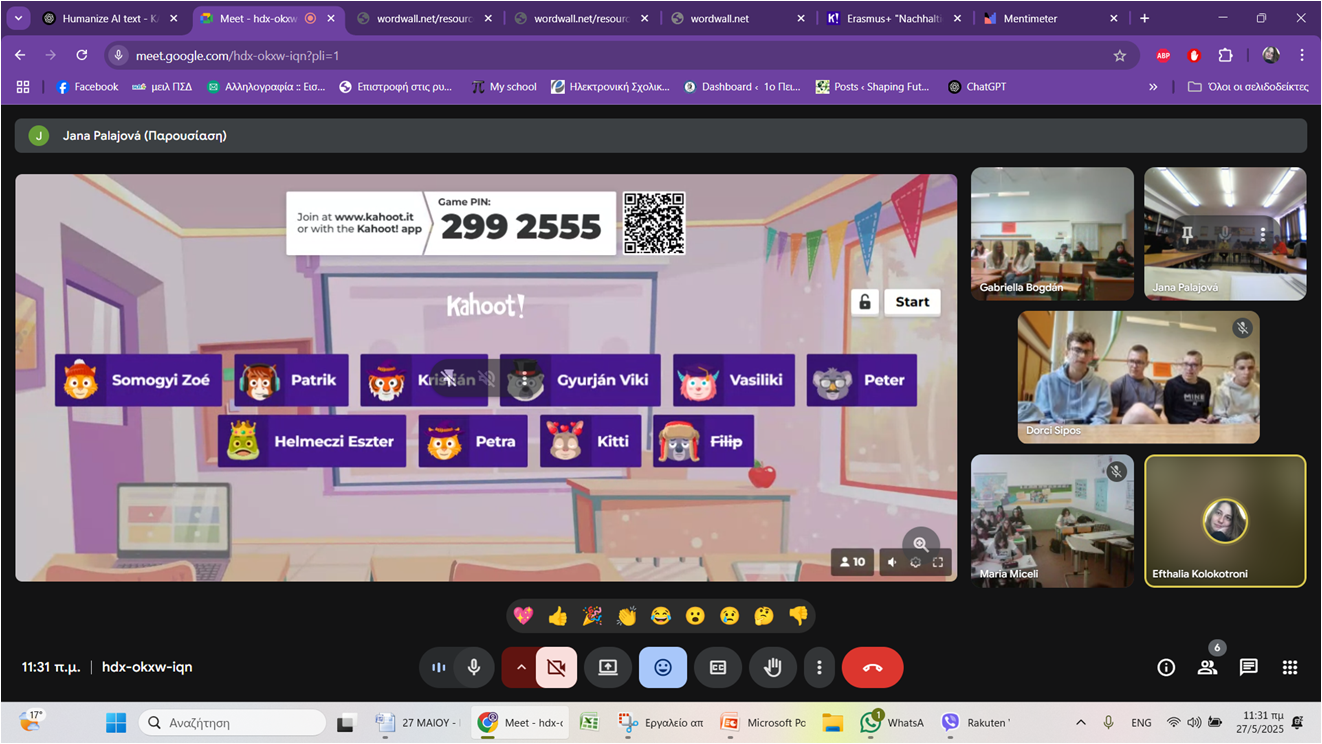
Task: Start presenting your screen
Action: pyautogui.click(x=608, y=667)
